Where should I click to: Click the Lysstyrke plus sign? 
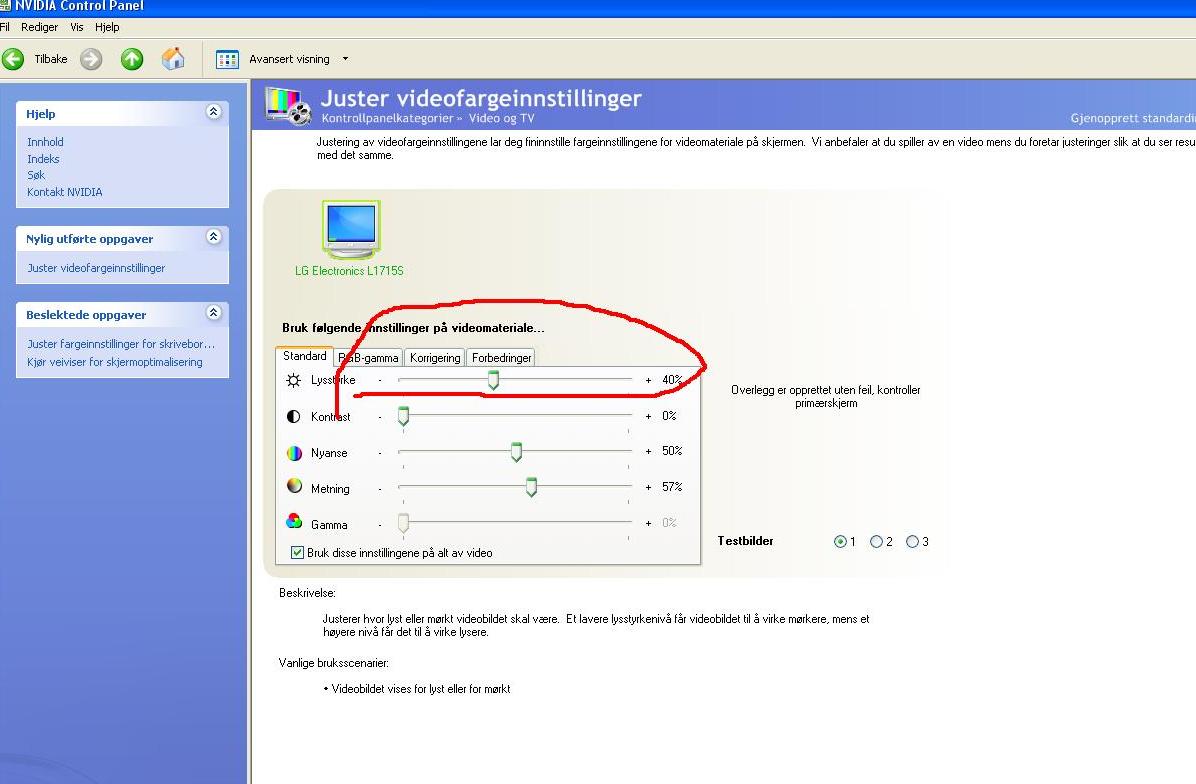click(648, 380)
